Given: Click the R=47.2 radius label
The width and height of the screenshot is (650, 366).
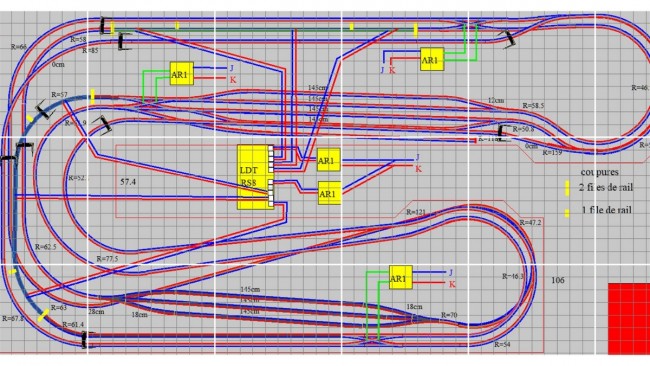Looking at the screenshot, I should pyautogui.click(x=530, y=223).
